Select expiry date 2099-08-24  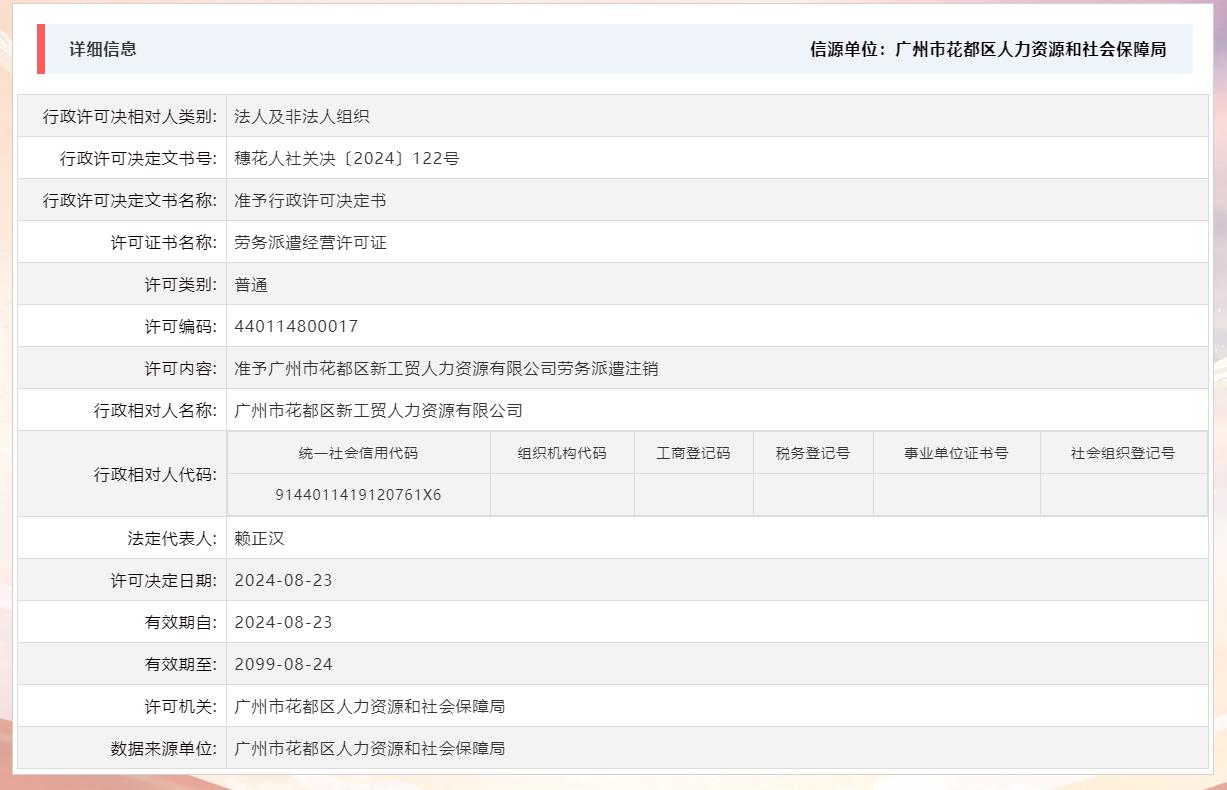(x=283, y=664)
